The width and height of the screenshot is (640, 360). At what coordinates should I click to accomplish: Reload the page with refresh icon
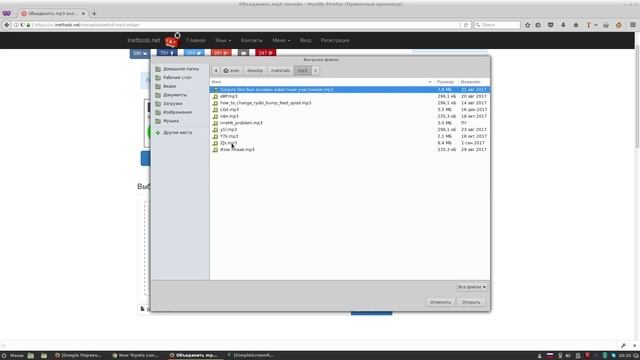pos(466,25)
